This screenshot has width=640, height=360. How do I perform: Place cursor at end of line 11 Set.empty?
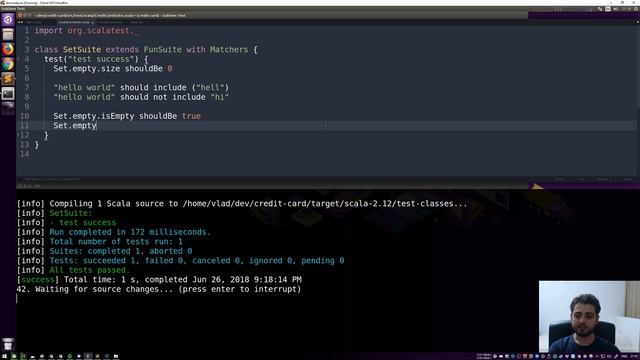(97, 126)
